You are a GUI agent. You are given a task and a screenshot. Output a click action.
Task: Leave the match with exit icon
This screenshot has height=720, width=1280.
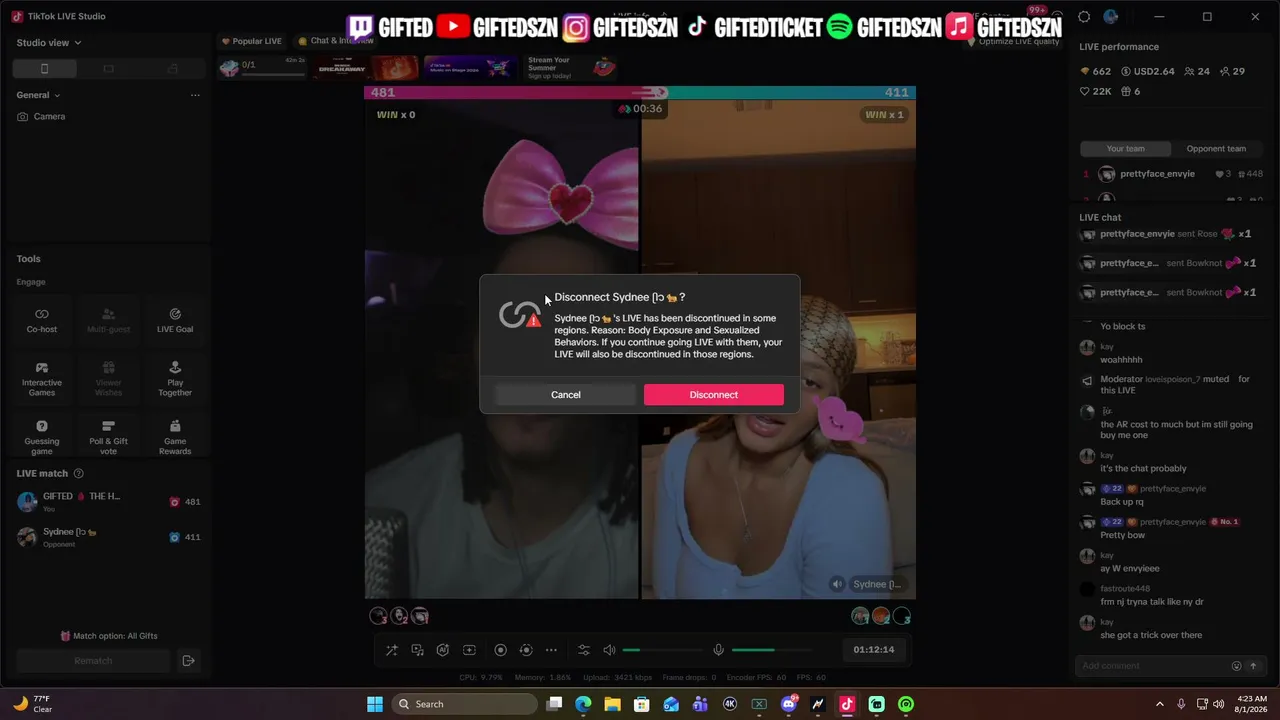[188, 661]
